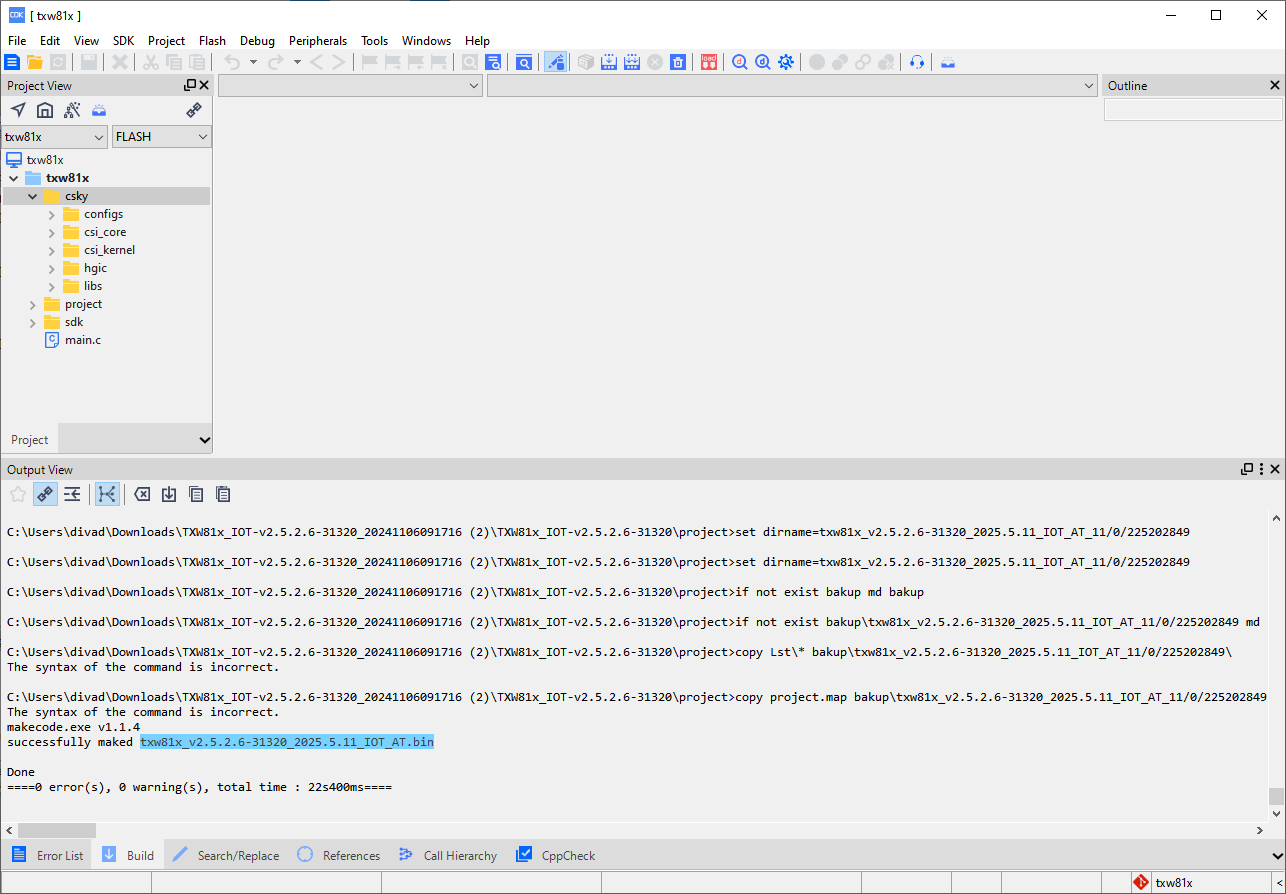Close the Outline panel

(1274, 86)
